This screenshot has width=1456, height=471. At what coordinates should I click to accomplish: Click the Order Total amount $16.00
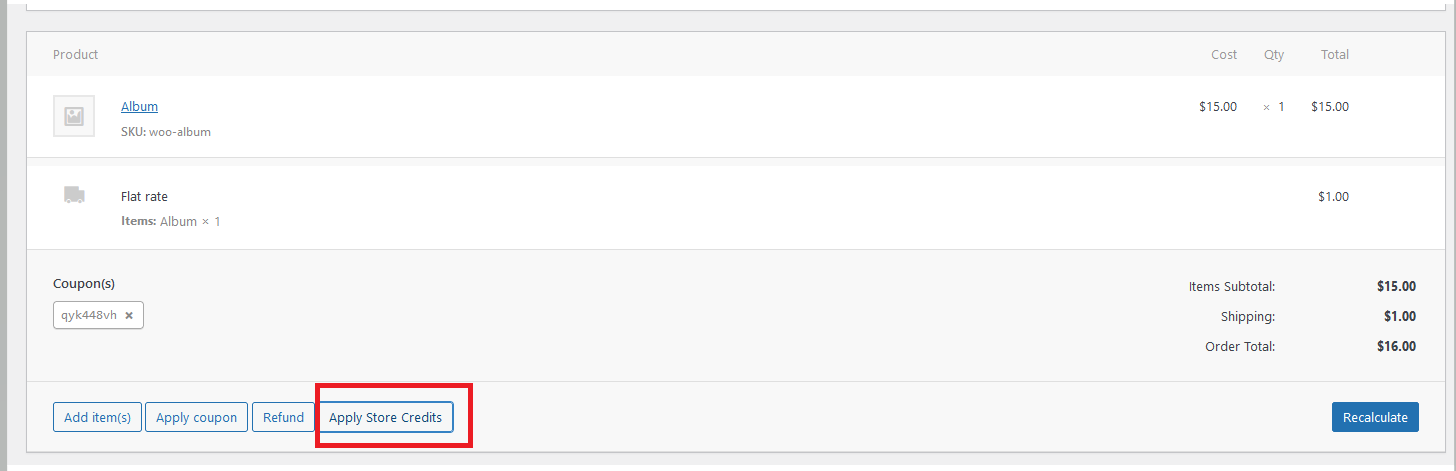pos(1396,347)
